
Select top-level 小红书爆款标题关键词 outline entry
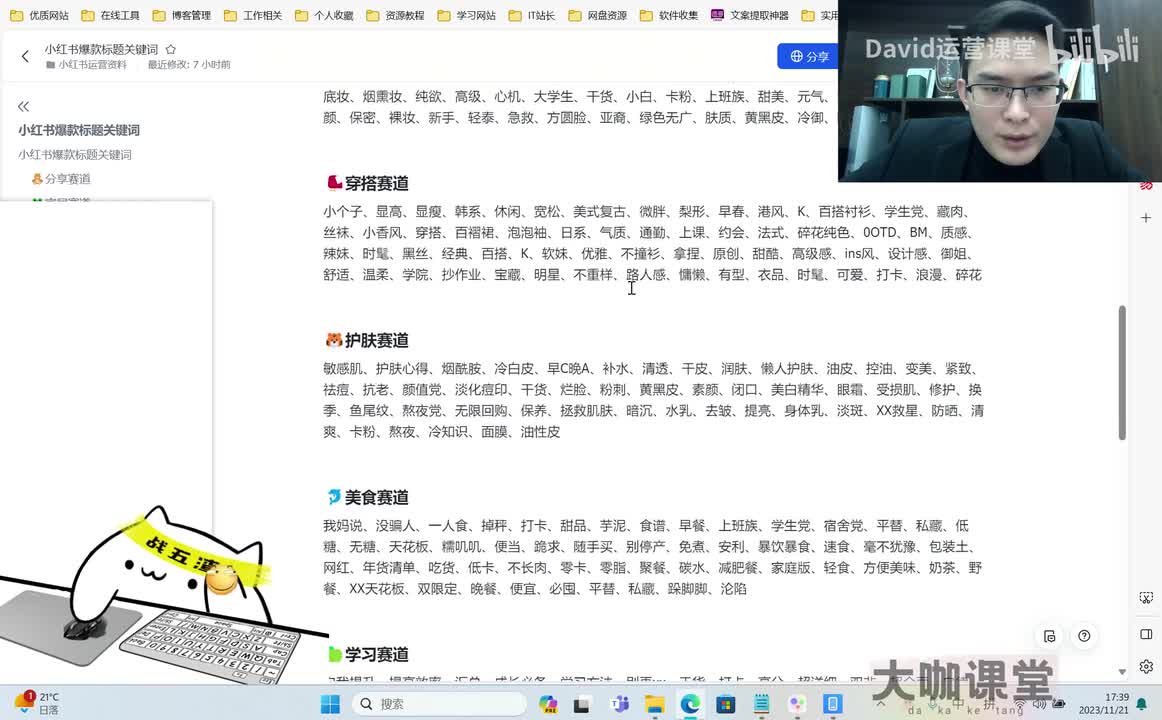[x=78, y=130]
